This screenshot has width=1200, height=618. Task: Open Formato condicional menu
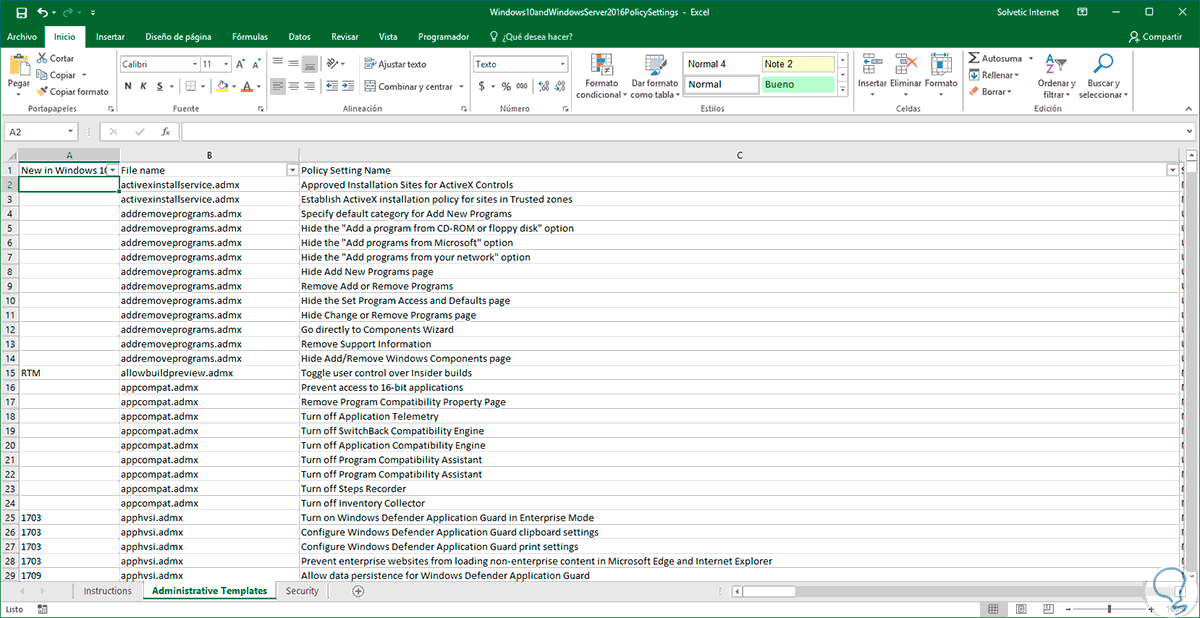601,77
